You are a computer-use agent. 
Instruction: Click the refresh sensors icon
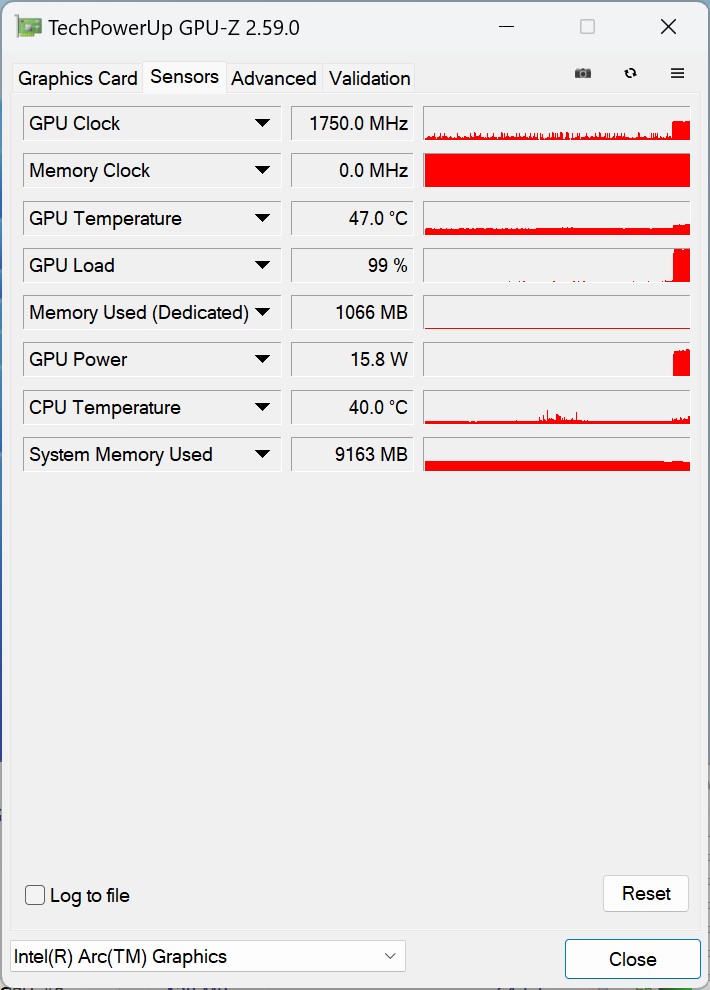coord(630,73)
